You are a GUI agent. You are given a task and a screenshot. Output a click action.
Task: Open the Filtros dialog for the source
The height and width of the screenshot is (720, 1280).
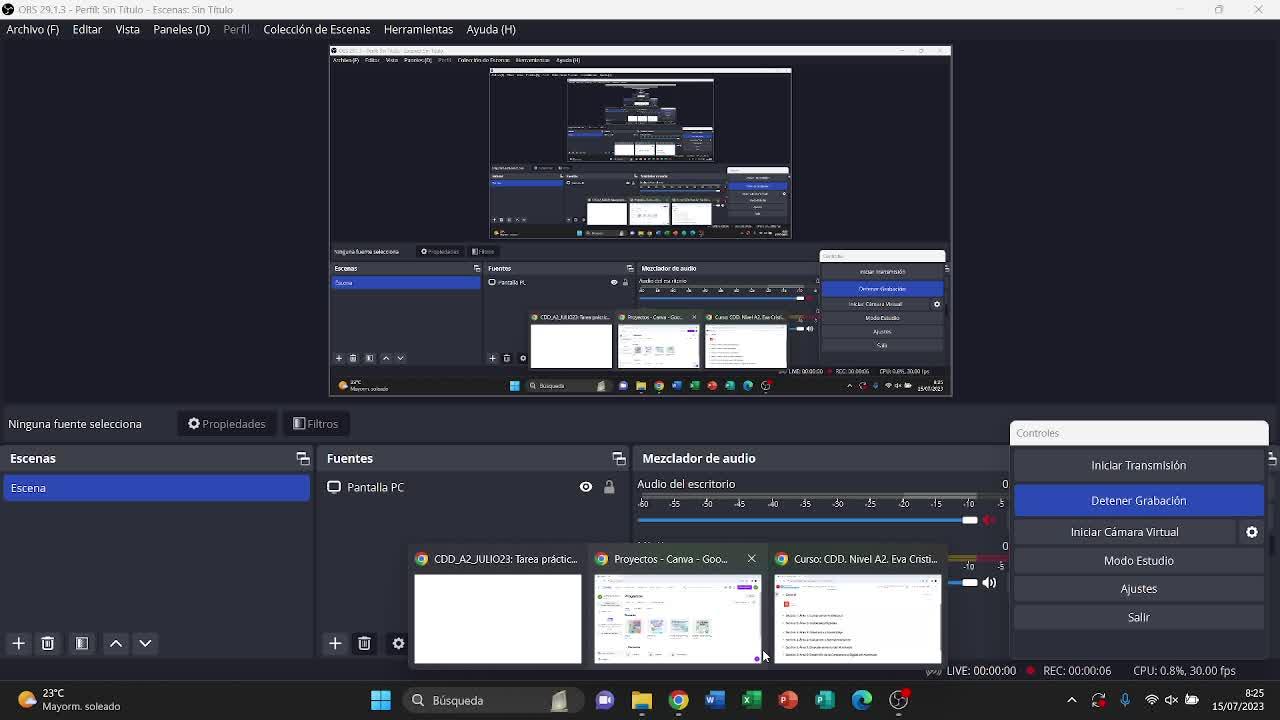tap(316, 424)
